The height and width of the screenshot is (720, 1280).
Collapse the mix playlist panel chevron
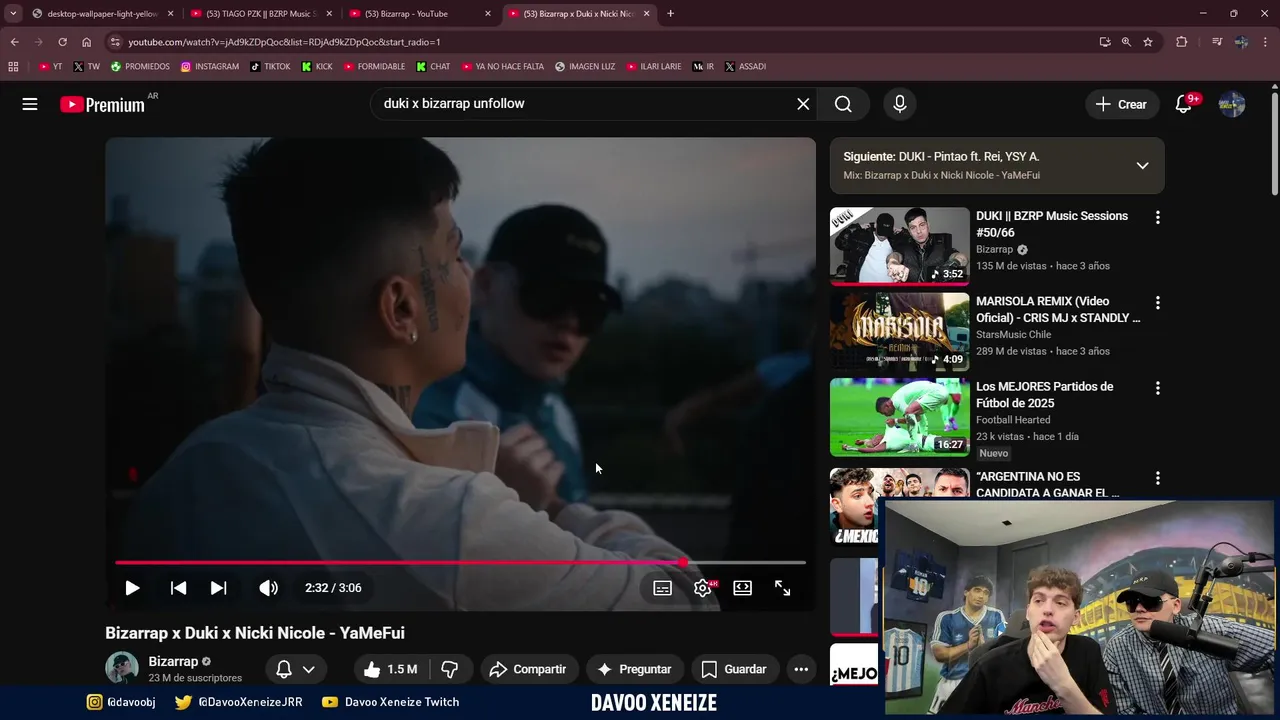click(x=1142, y=166)
